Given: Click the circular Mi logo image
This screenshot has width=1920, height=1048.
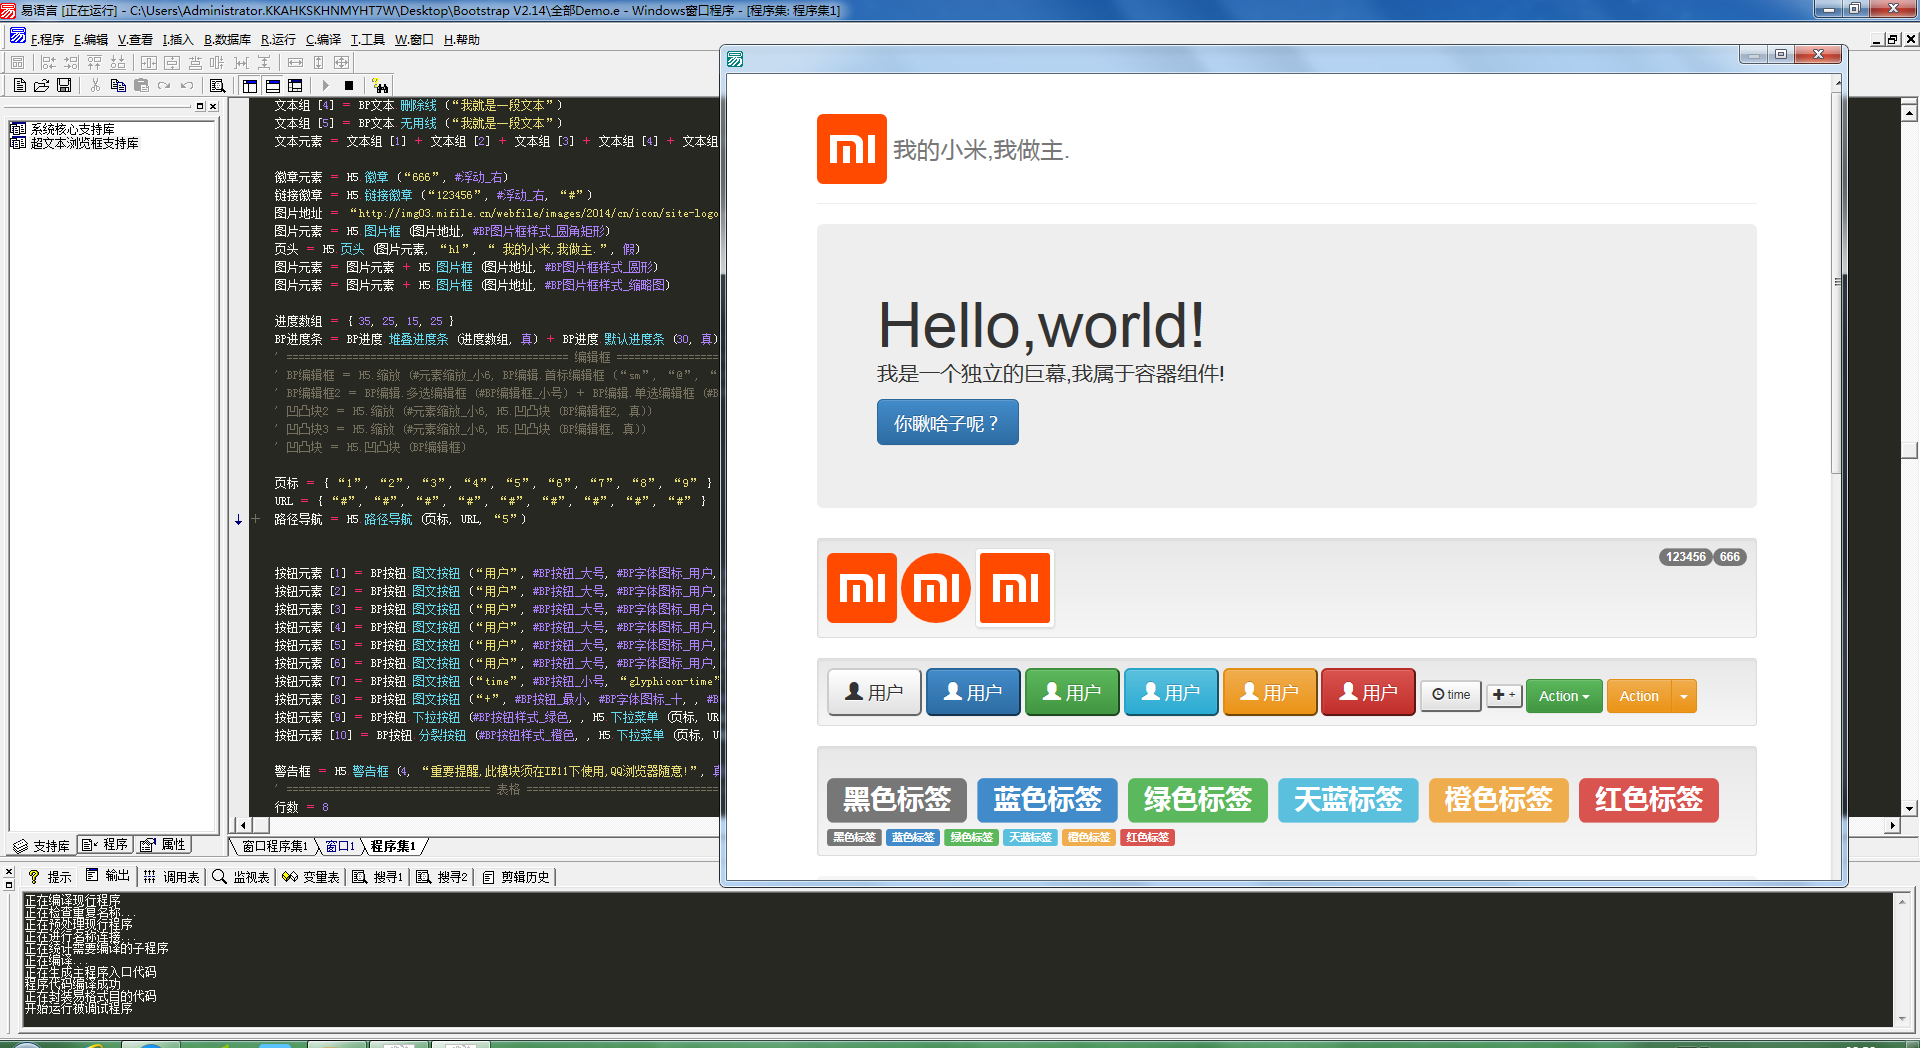Looking at the screenshot, I should [936, 588].
